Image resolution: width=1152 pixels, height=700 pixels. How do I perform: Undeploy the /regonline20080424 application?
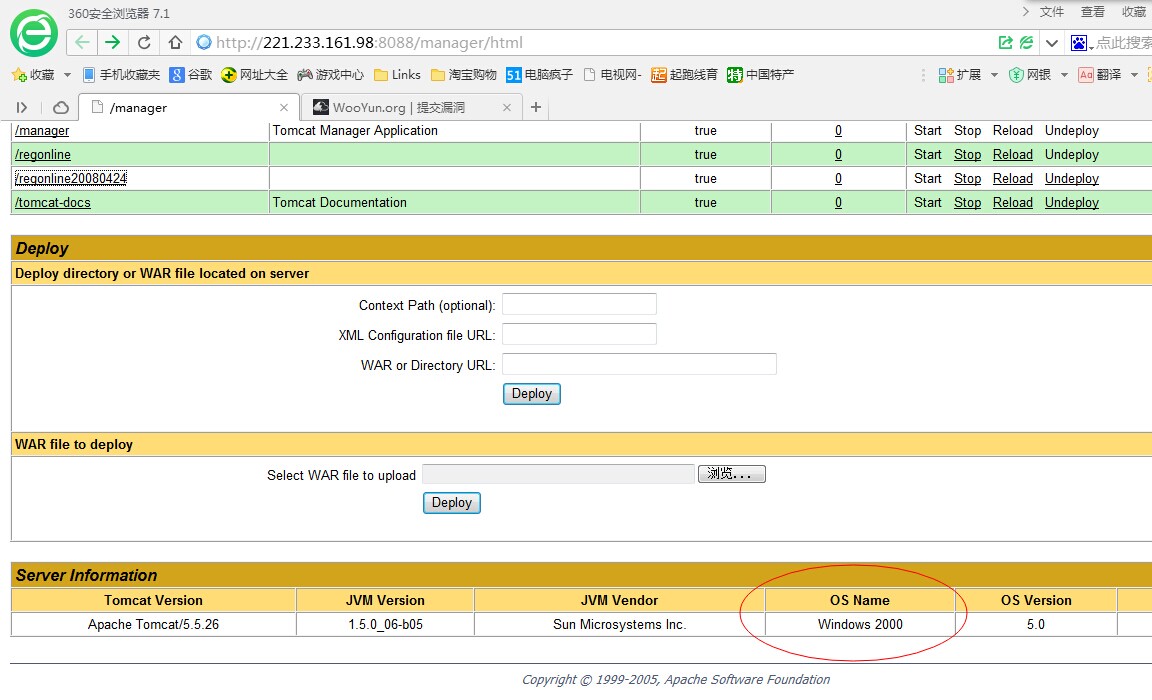coord(1072,178)
